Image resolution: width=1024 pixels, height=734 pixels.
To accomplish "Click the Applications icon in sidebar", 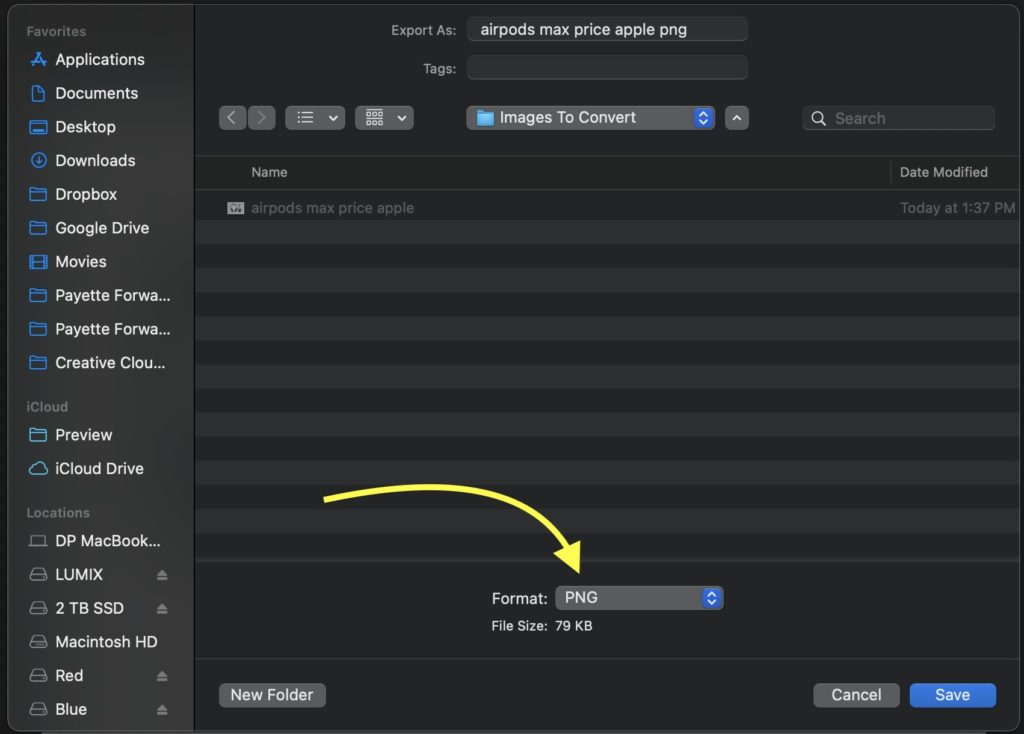I will click(x=39, y=59).
